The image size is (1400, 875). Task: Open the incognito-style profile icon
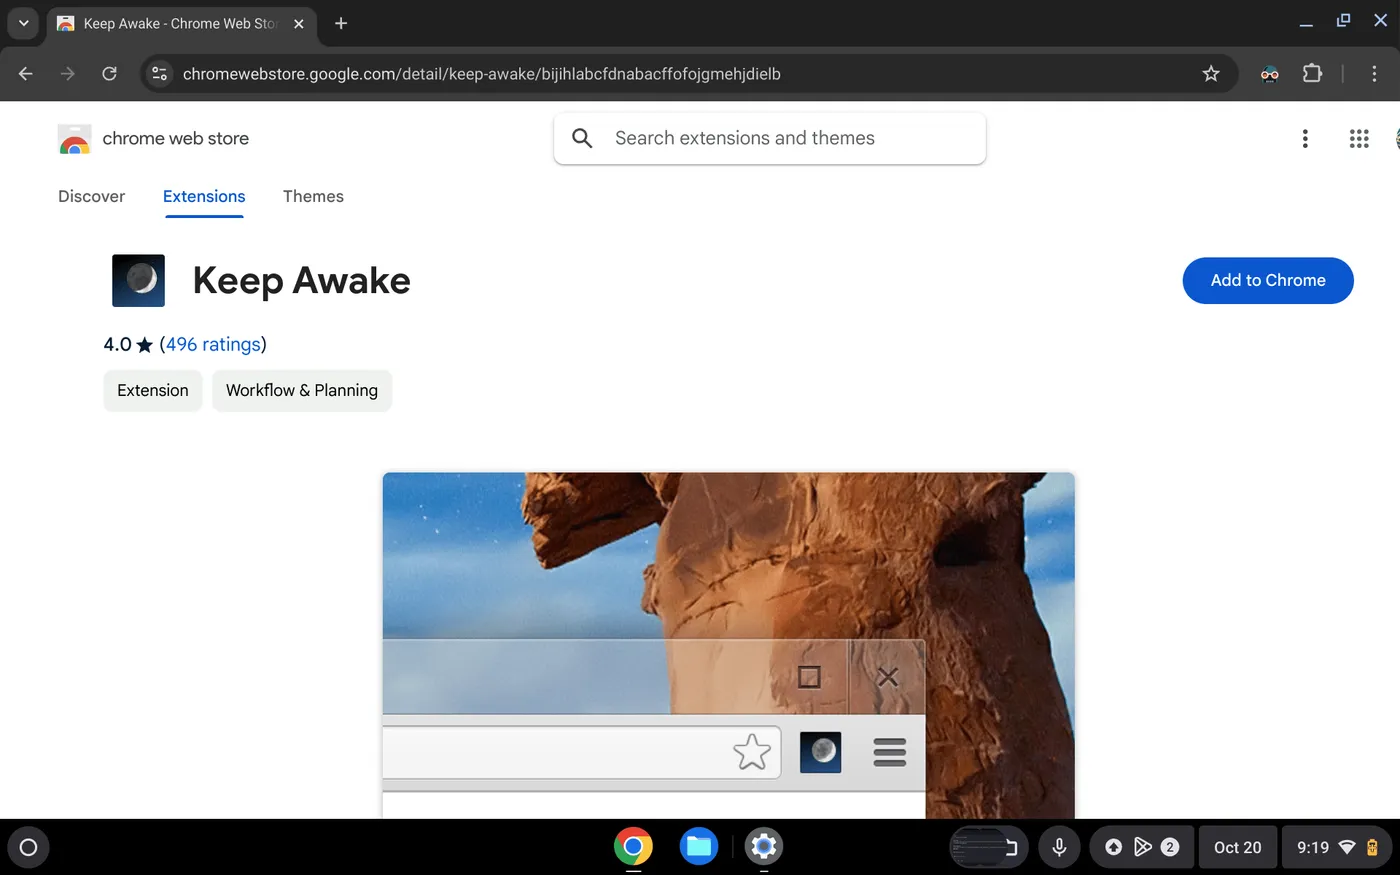point(1269,73)
